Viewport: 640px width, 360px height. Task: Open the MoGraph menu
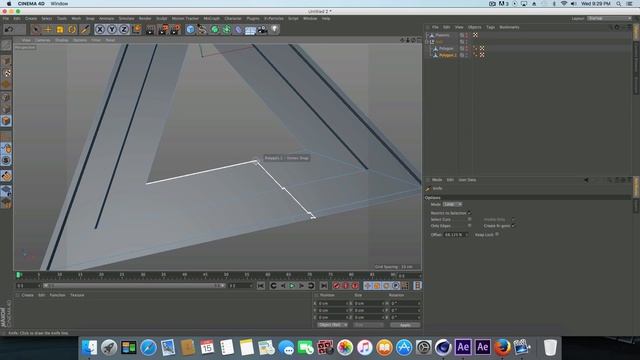point(211,18)
